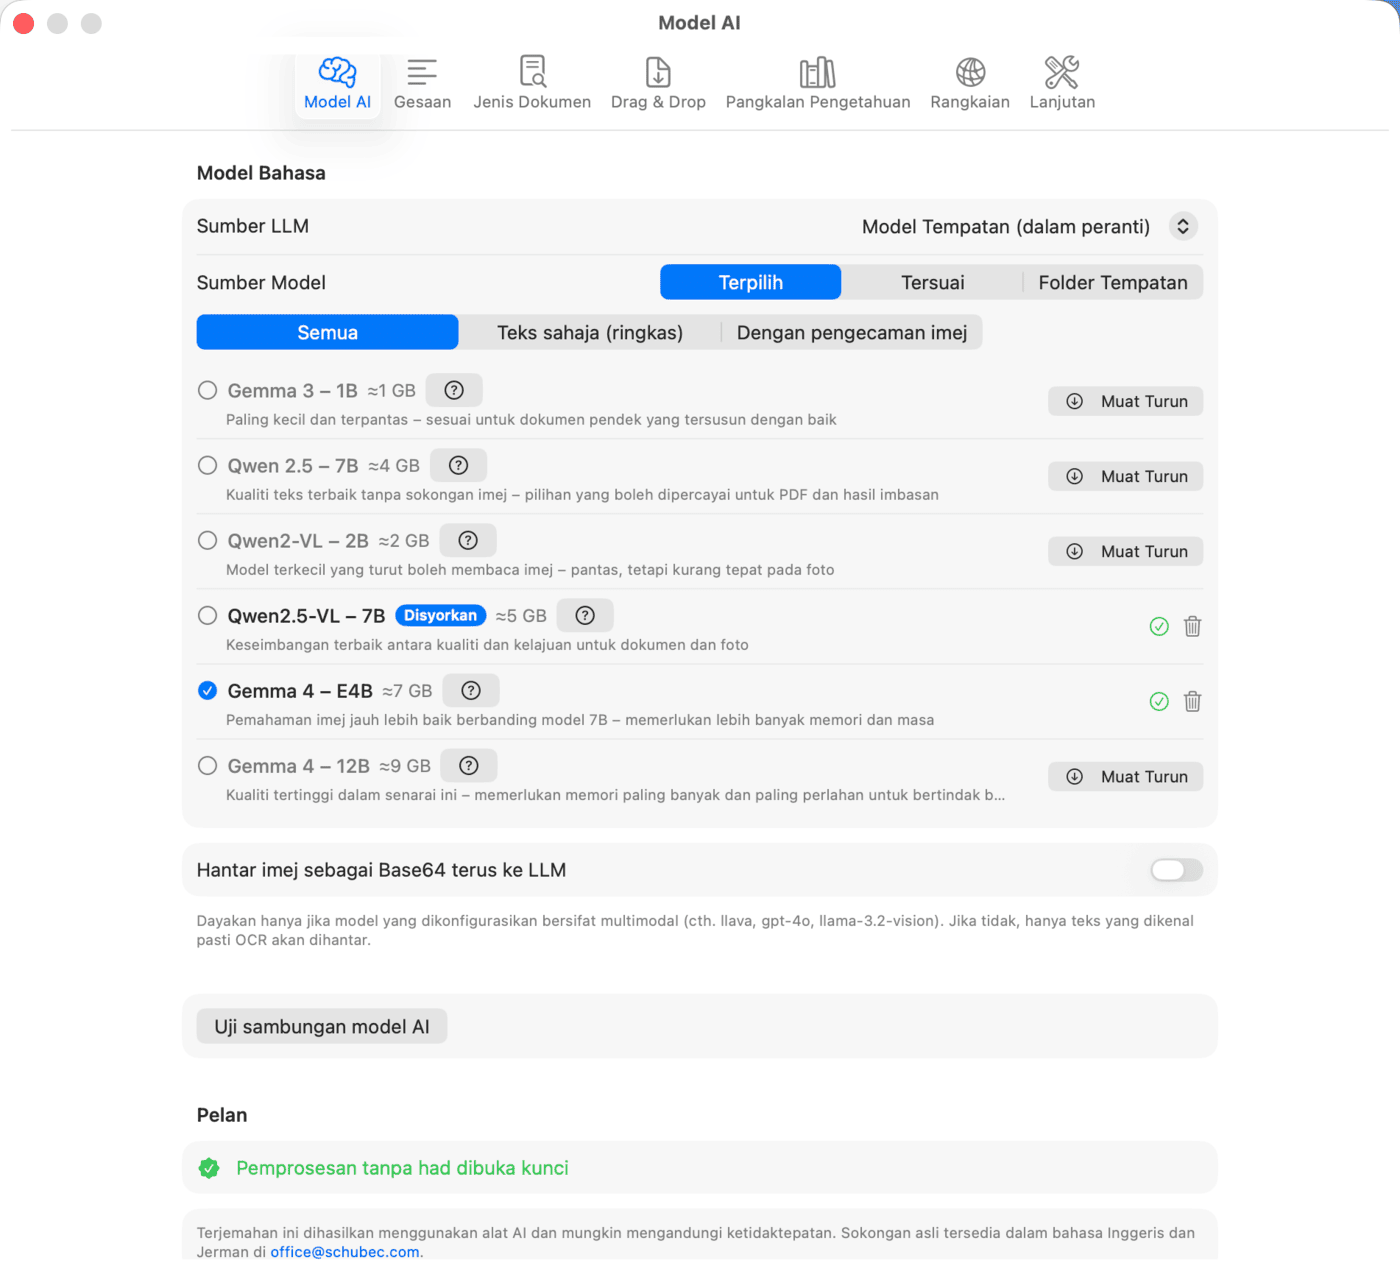Filter models Dengan pengecaman imej
This screenshot has width=1400, height=1277.
click(x=852, y=332)
